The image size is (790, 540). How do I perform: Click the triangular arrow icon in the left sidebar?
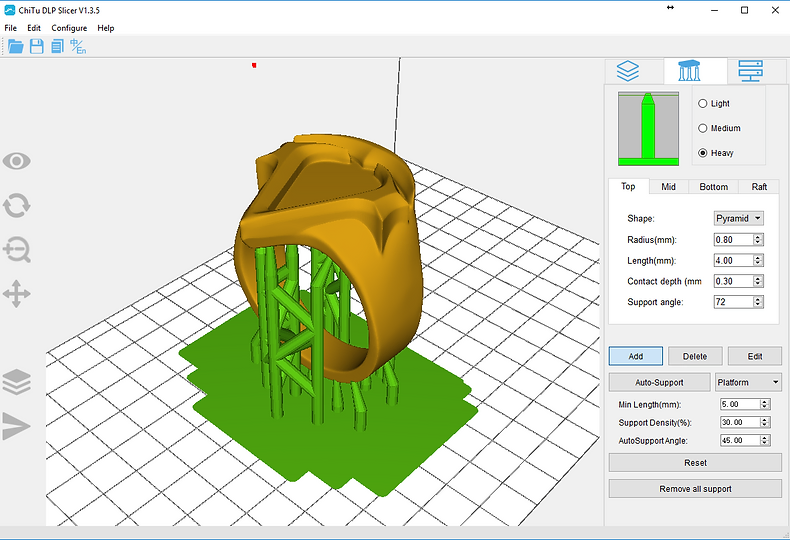[x=17, y=426]
